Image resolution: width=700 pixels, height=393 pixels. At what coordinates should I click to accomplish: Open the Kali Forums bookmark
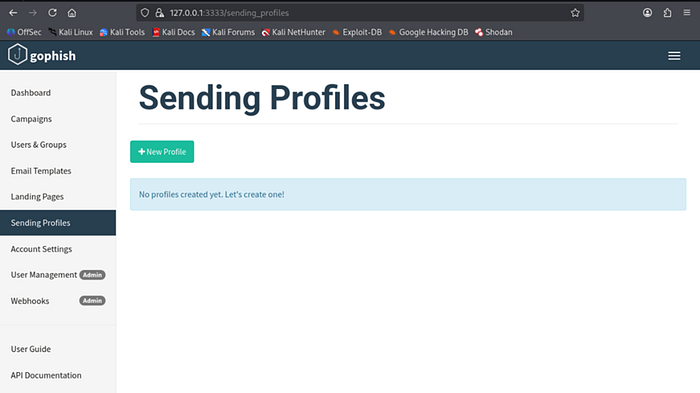pos(228,32)
